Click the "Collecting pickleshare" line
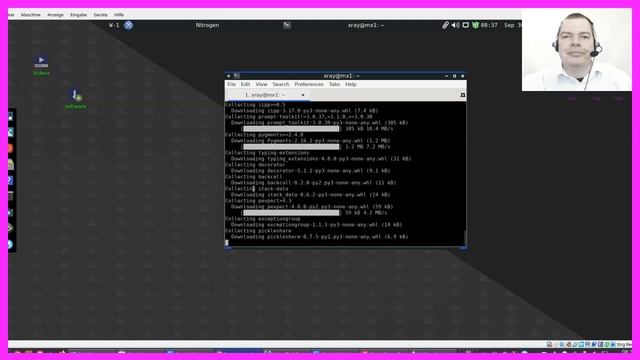Image resolution: width=640 pixels, height=360 pixels. click(258, 231)
